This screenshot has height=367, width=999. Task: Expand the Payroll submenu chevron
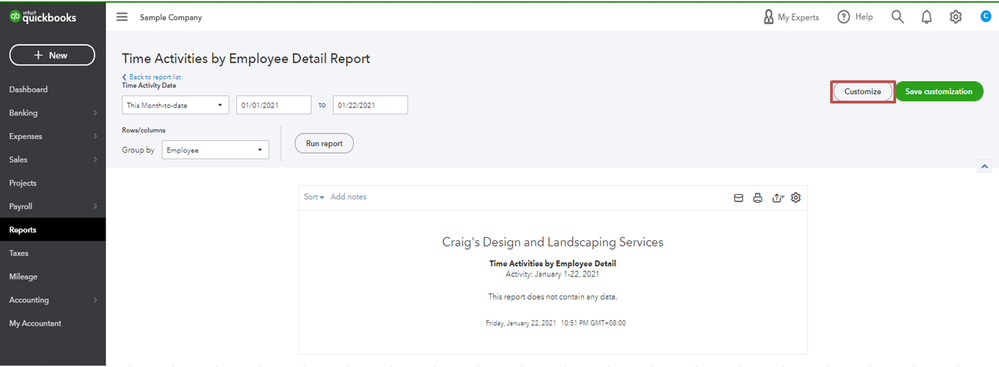95,206
